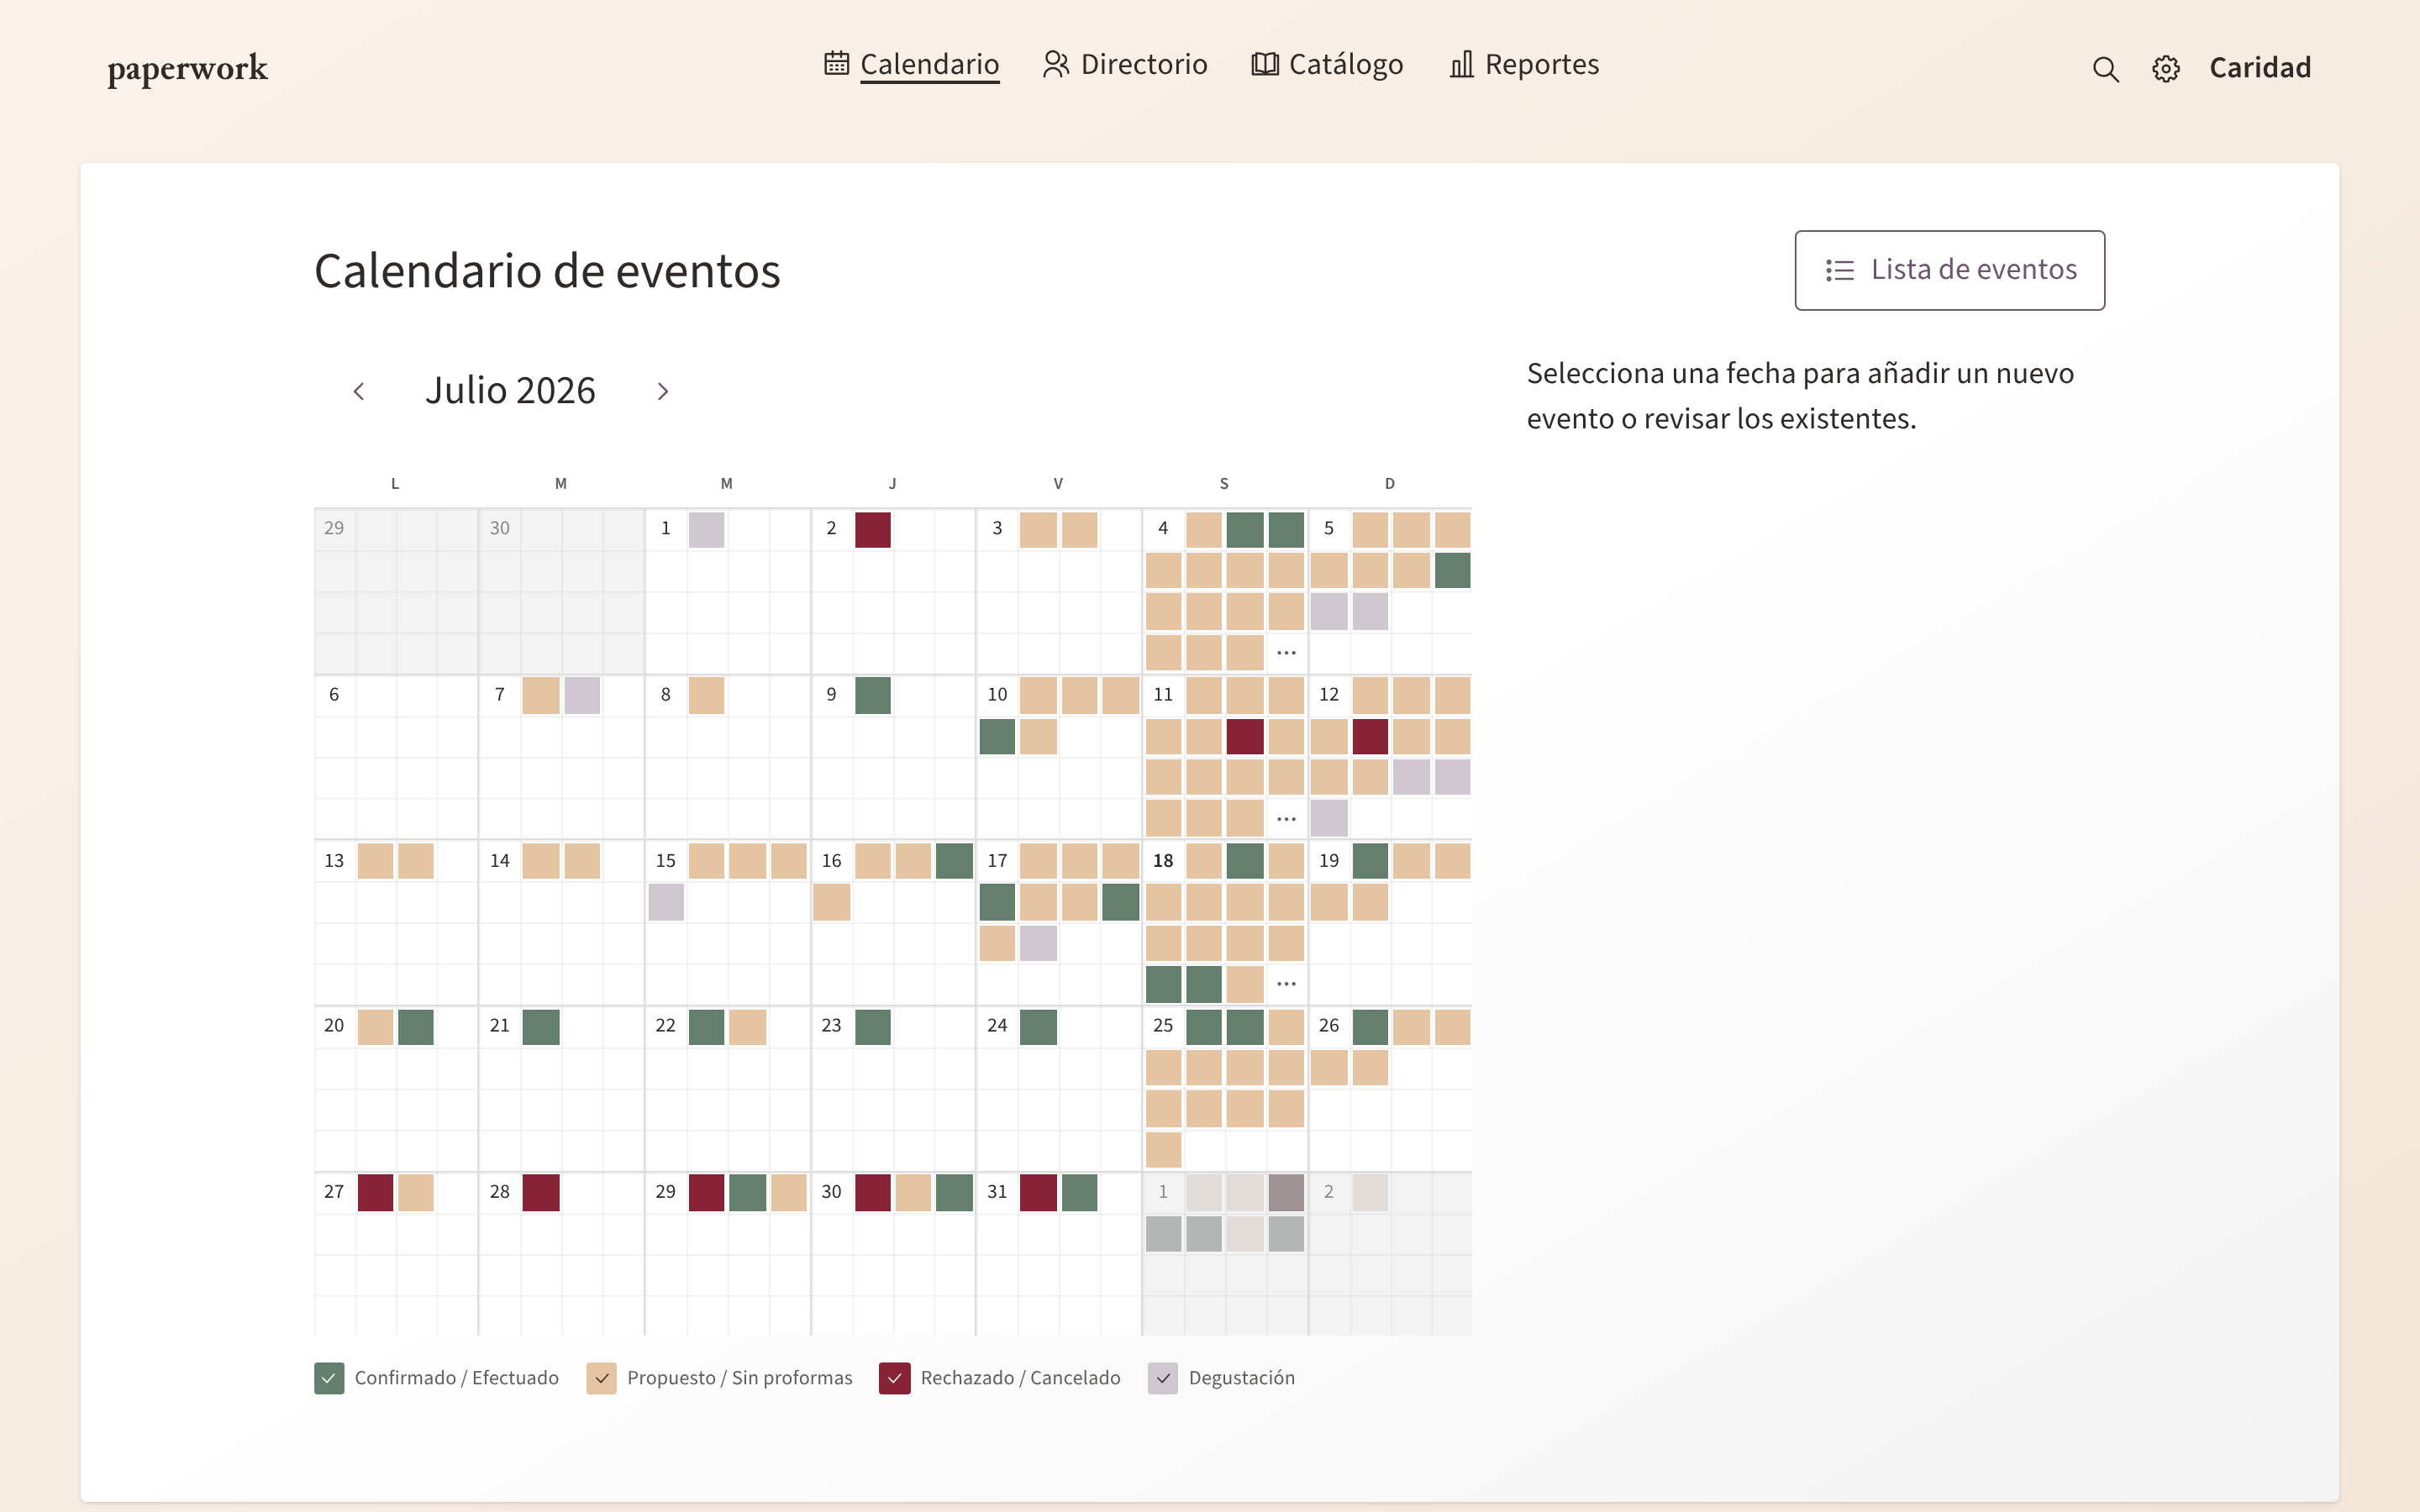Click the green event on day 22
Screen dimensions: 2420x1512
[707, 1027]
